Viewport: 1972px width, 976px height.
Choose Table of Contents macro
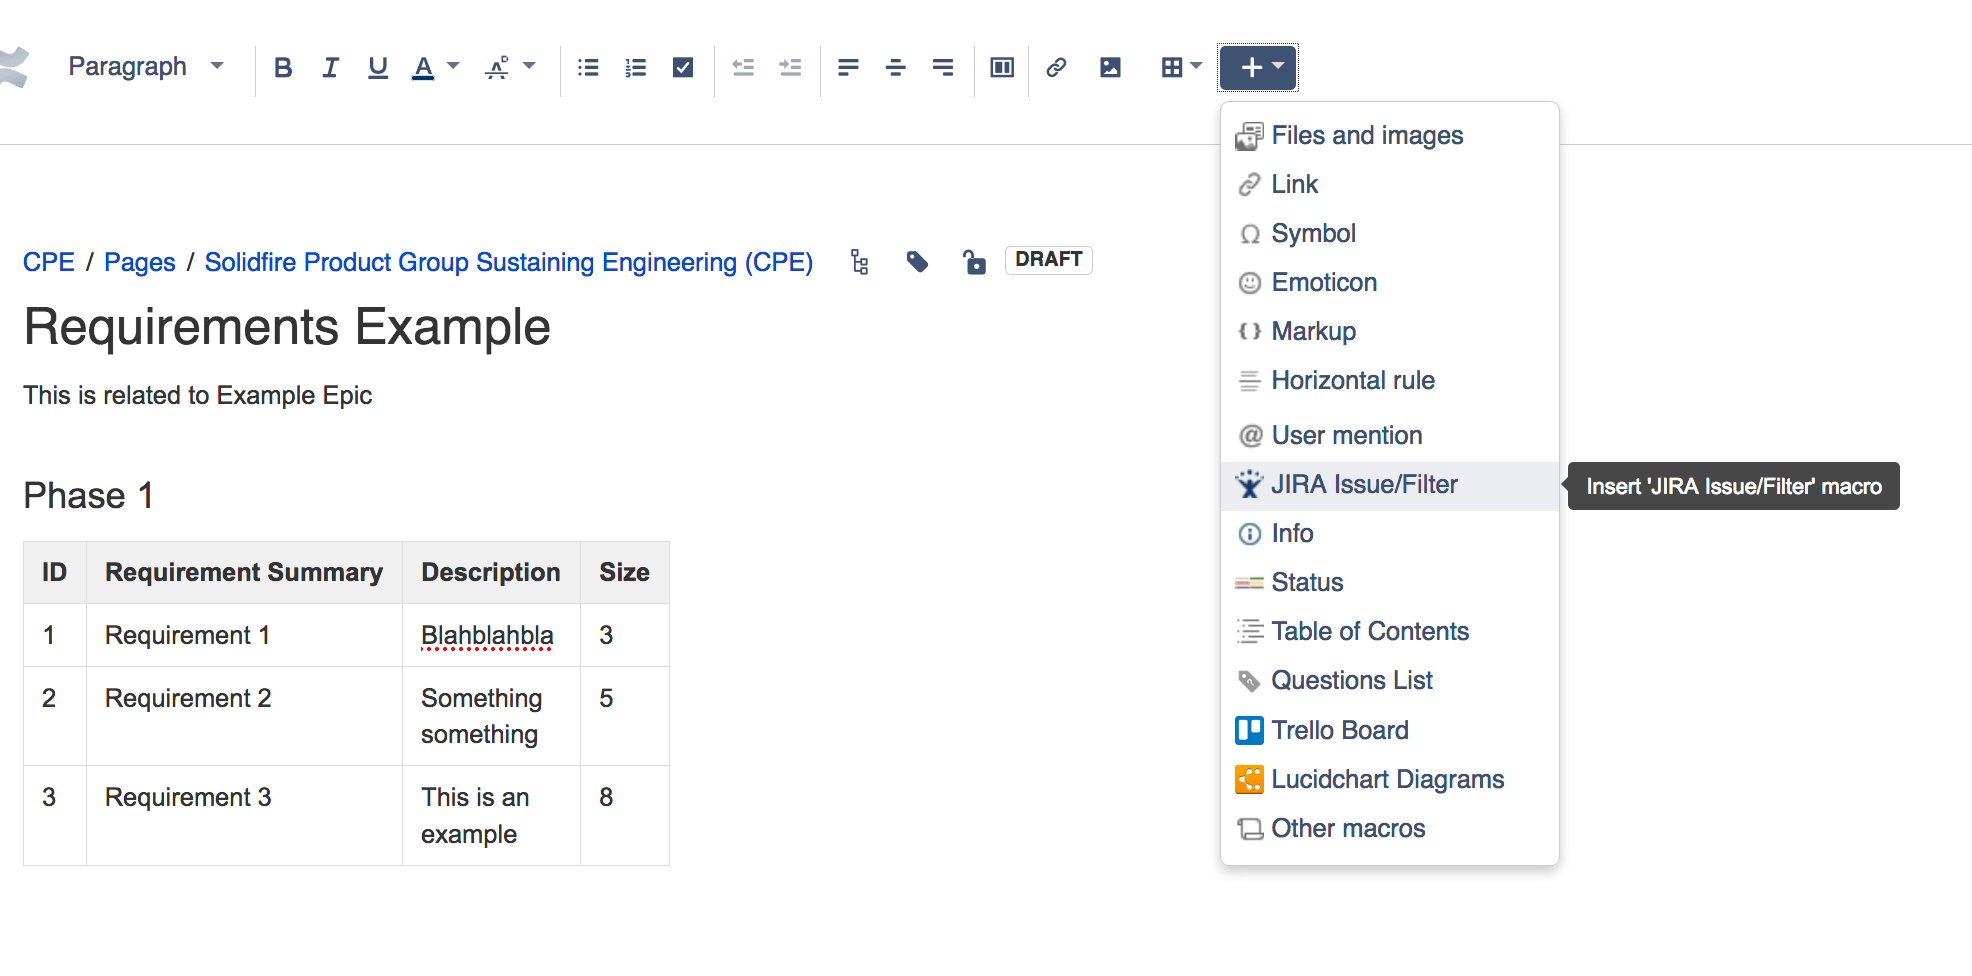1370,631
